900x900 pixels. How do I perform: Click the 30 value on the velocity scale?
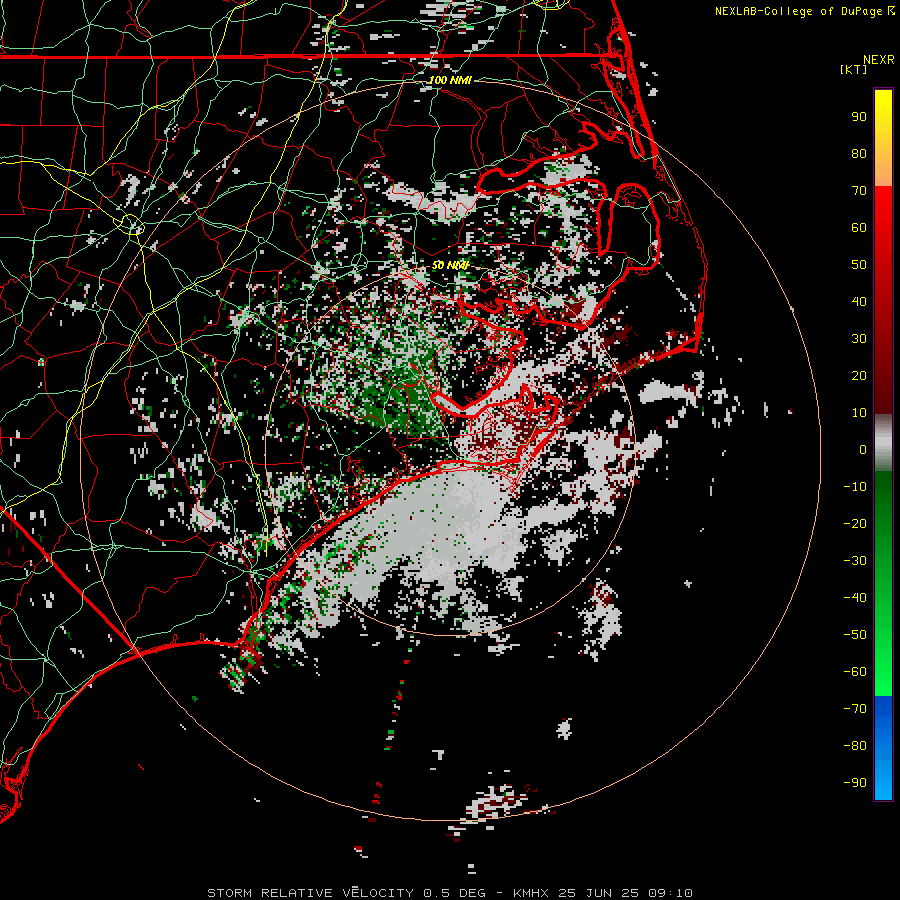pyautogui.click(x=859, y=339)
